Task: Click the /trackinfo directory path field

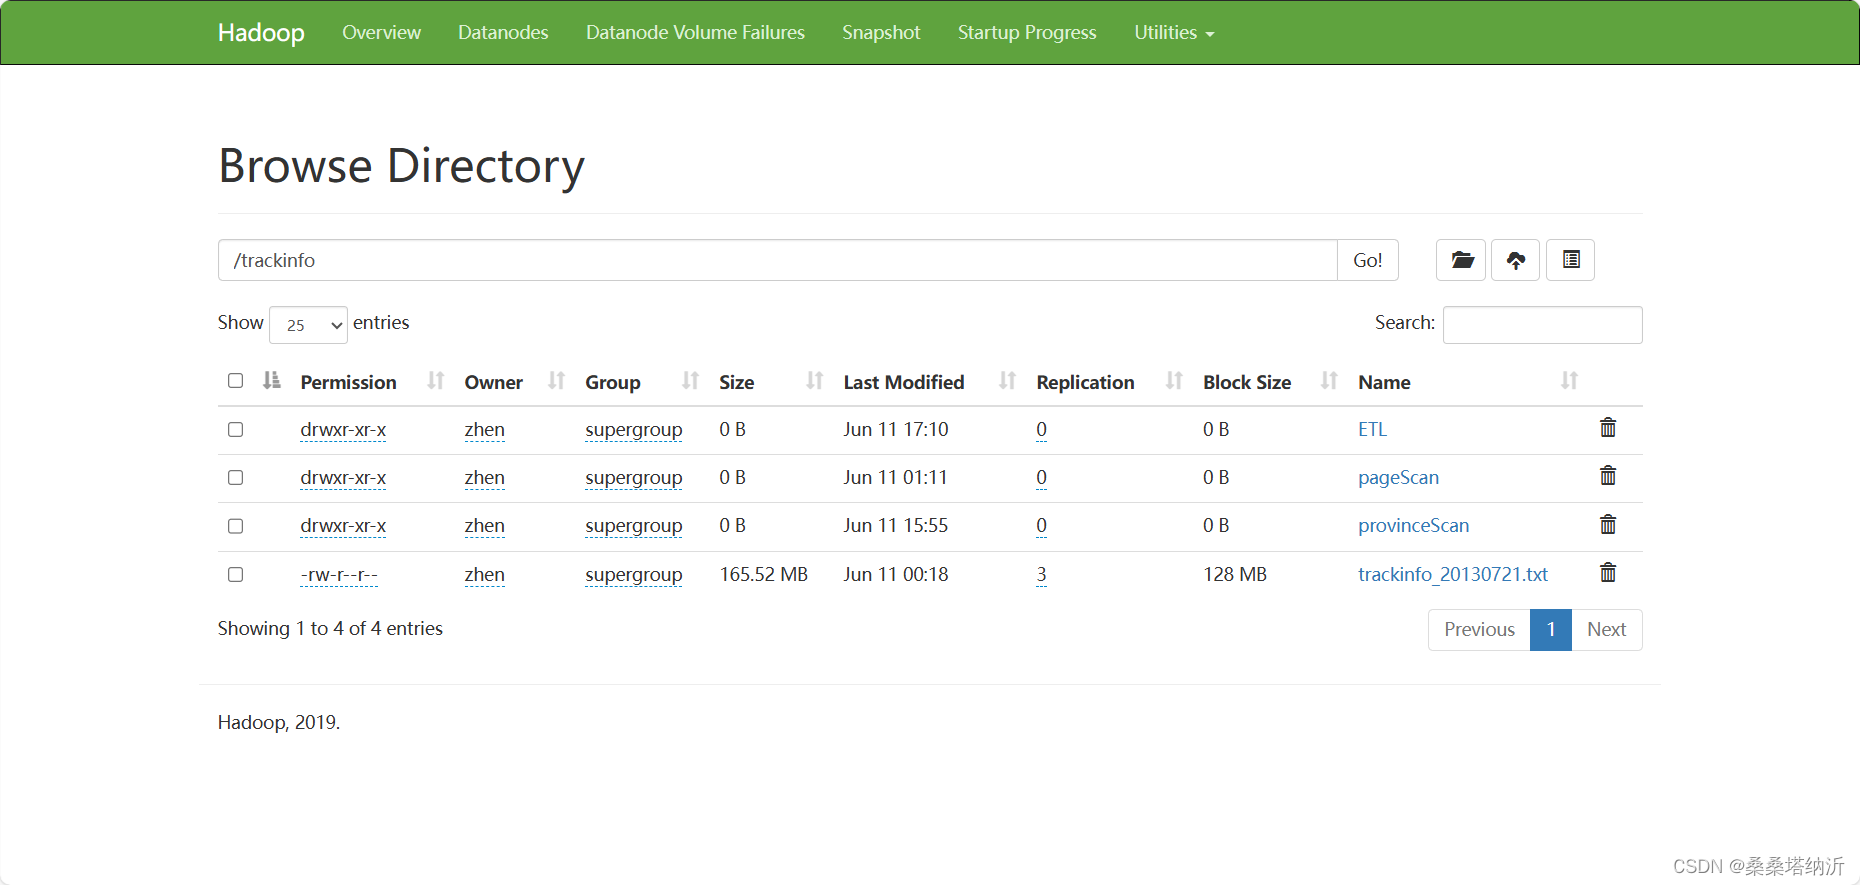Action: (778, 260)
